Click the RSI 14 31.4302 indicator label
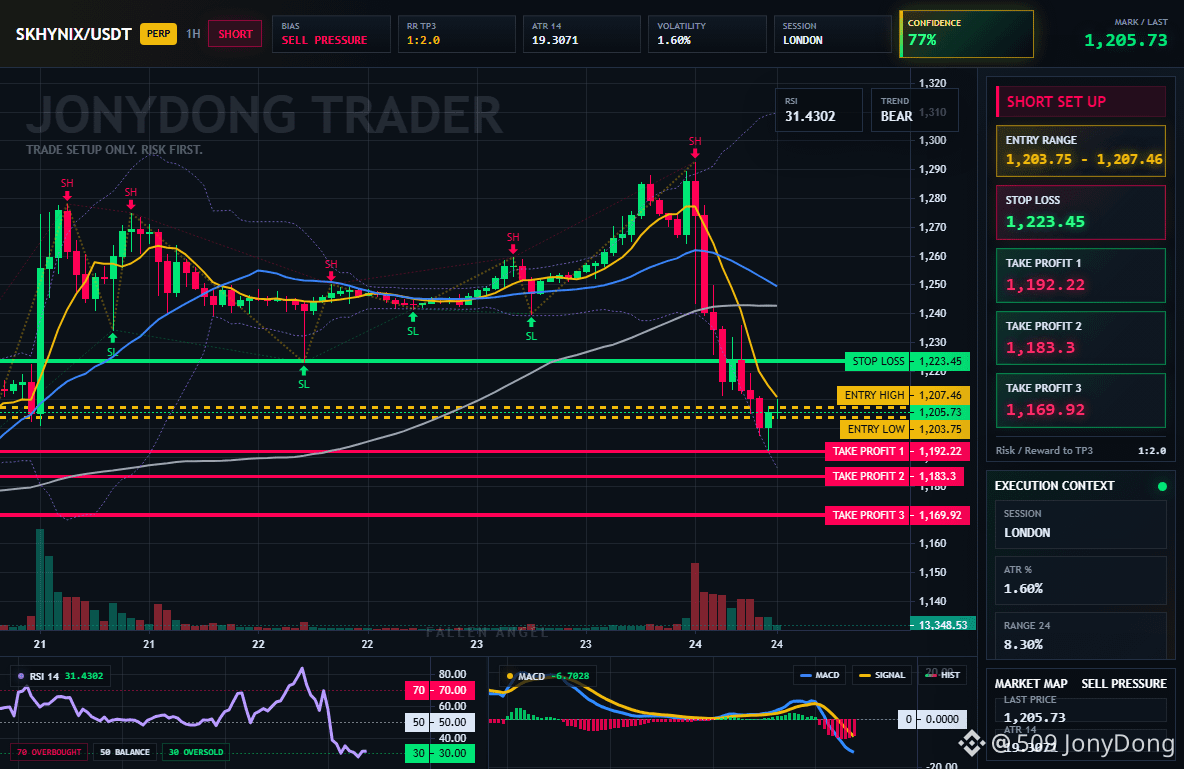Viewport: 1184px width, 769px height. pos(60,676)
